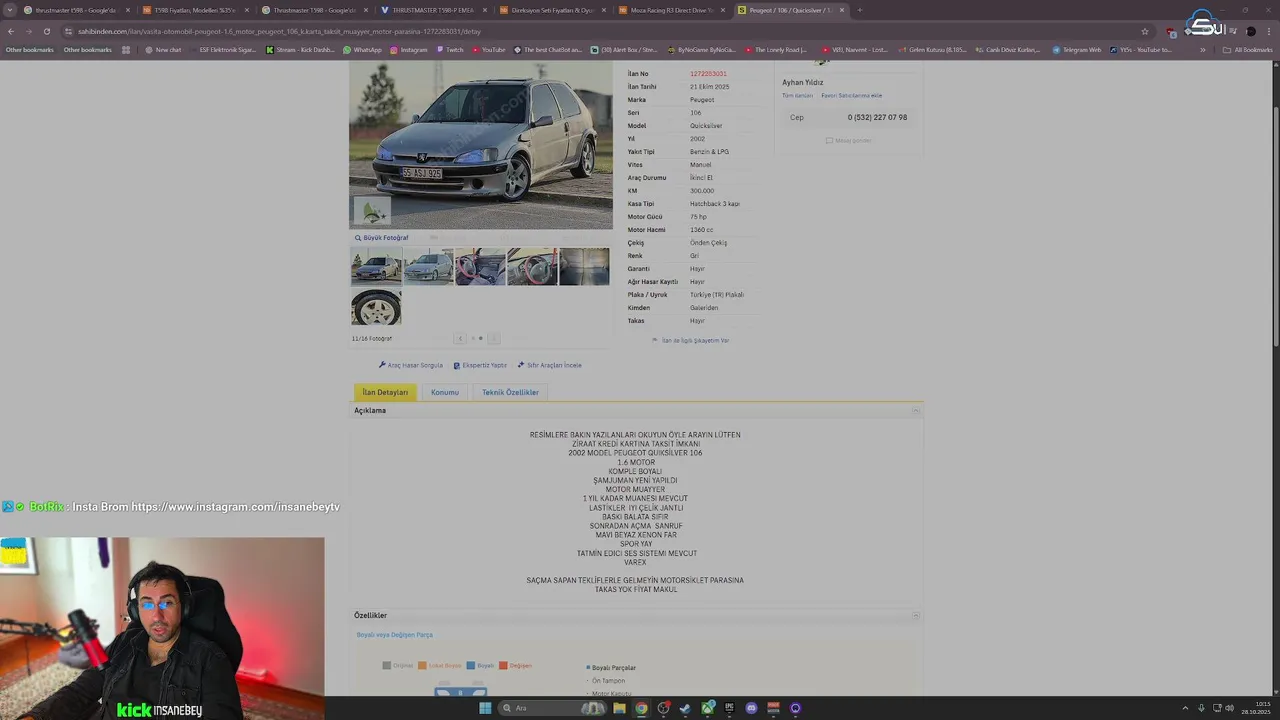
Task: Add seller to favorites link
Action: (851, 96)
